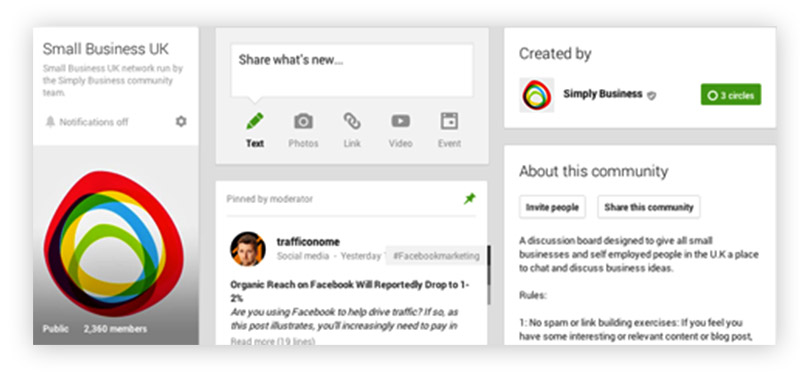Click the Invite people button
The image size is (800, 388).
click(x=552, y=207)
